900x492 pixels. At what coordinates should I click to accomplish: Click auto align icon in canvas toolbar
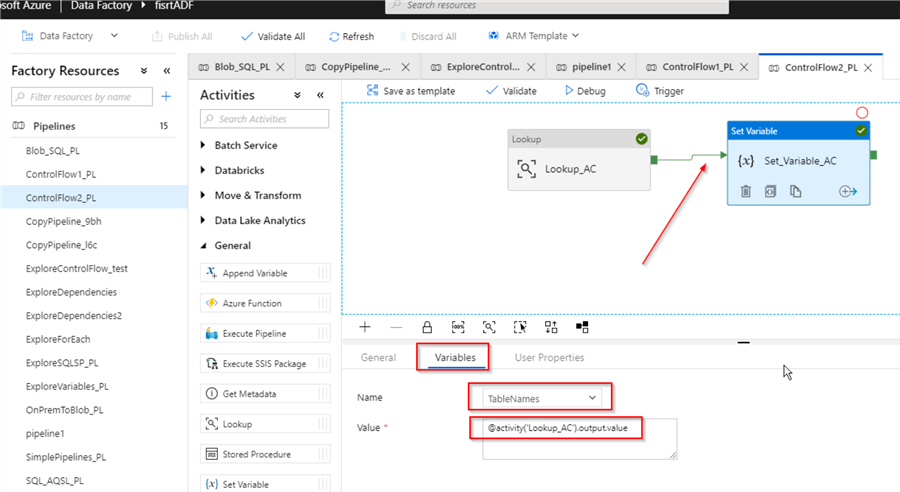pos(551,327)
